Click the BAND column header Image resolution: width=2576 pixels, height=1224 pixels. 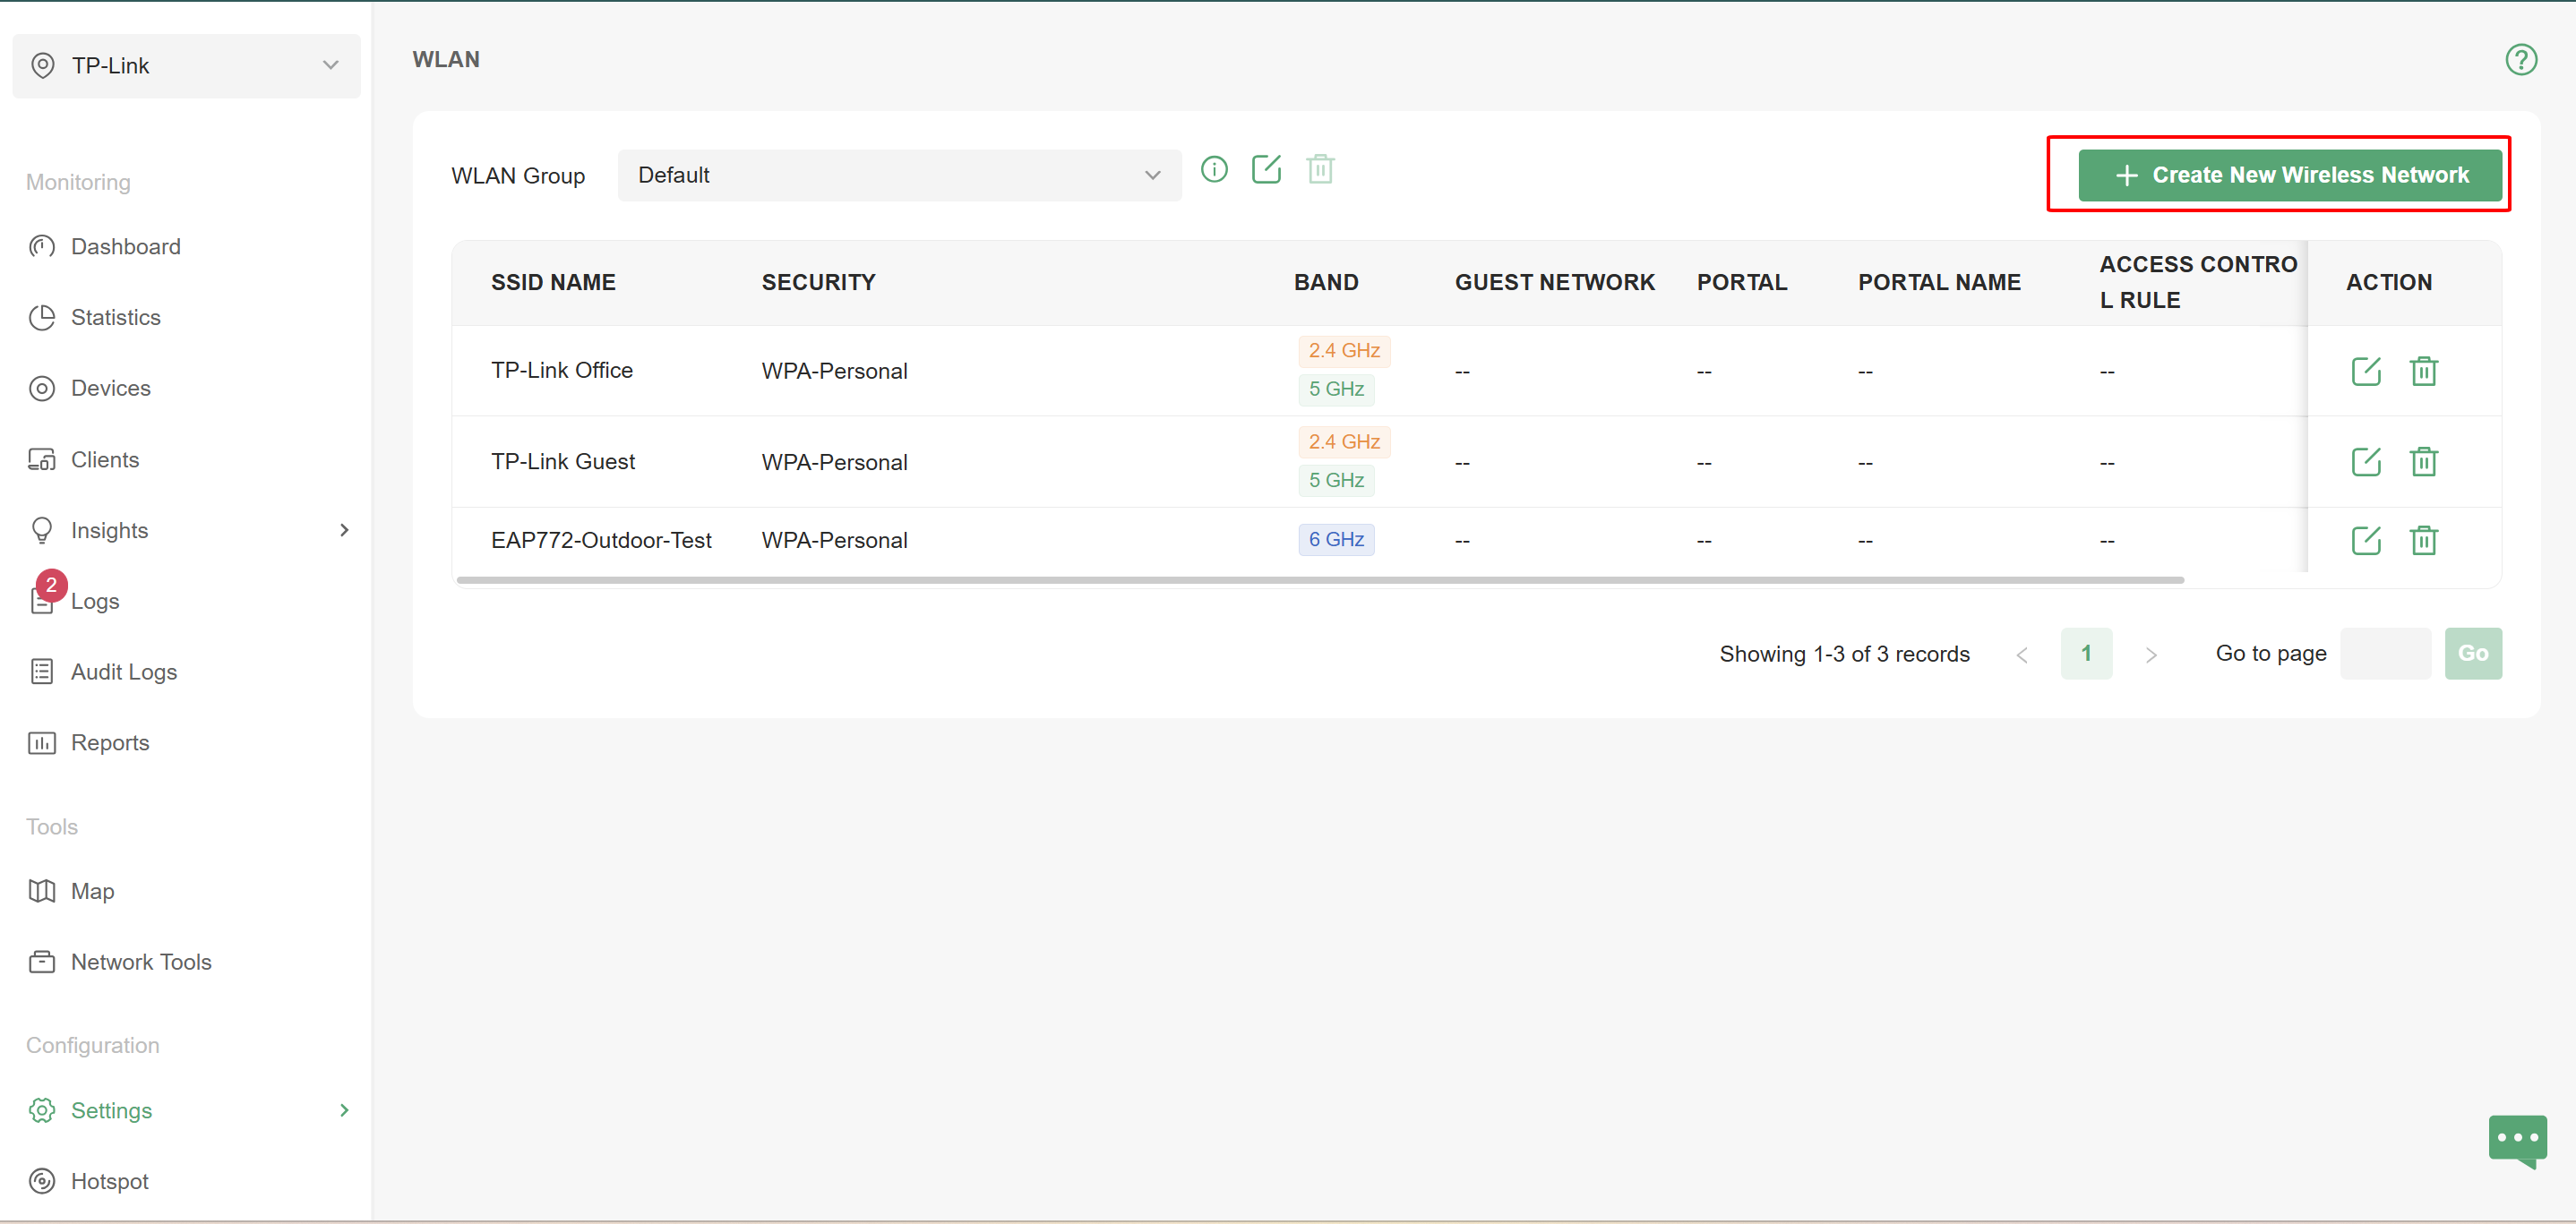[1326, 282]
